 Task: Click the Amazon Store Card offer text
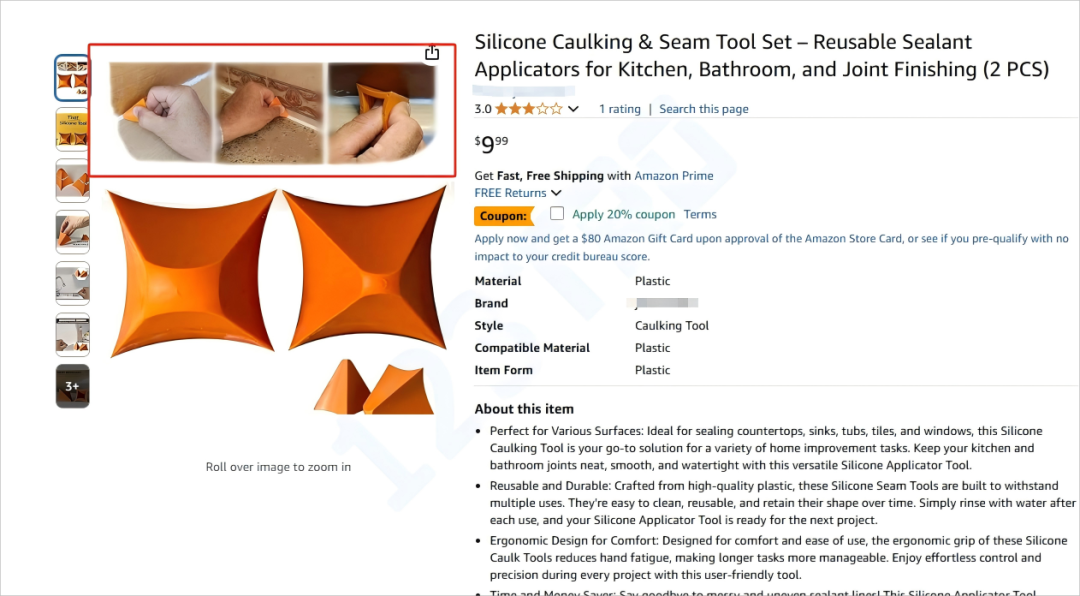(771, 247)
